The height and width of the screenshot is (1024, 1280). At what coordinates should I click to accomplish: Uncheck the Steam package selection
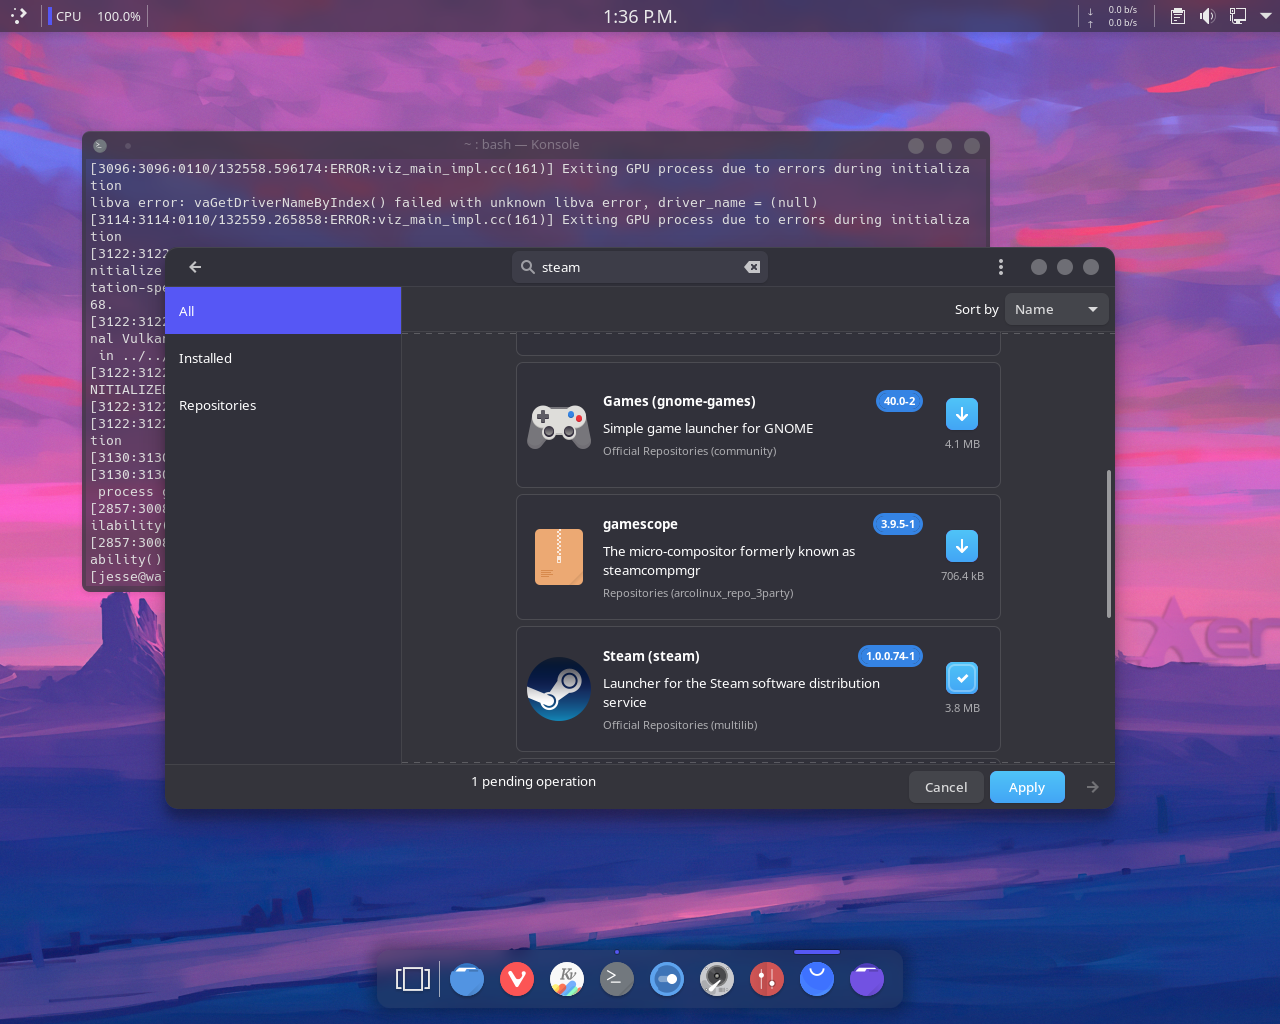point(962,678)
